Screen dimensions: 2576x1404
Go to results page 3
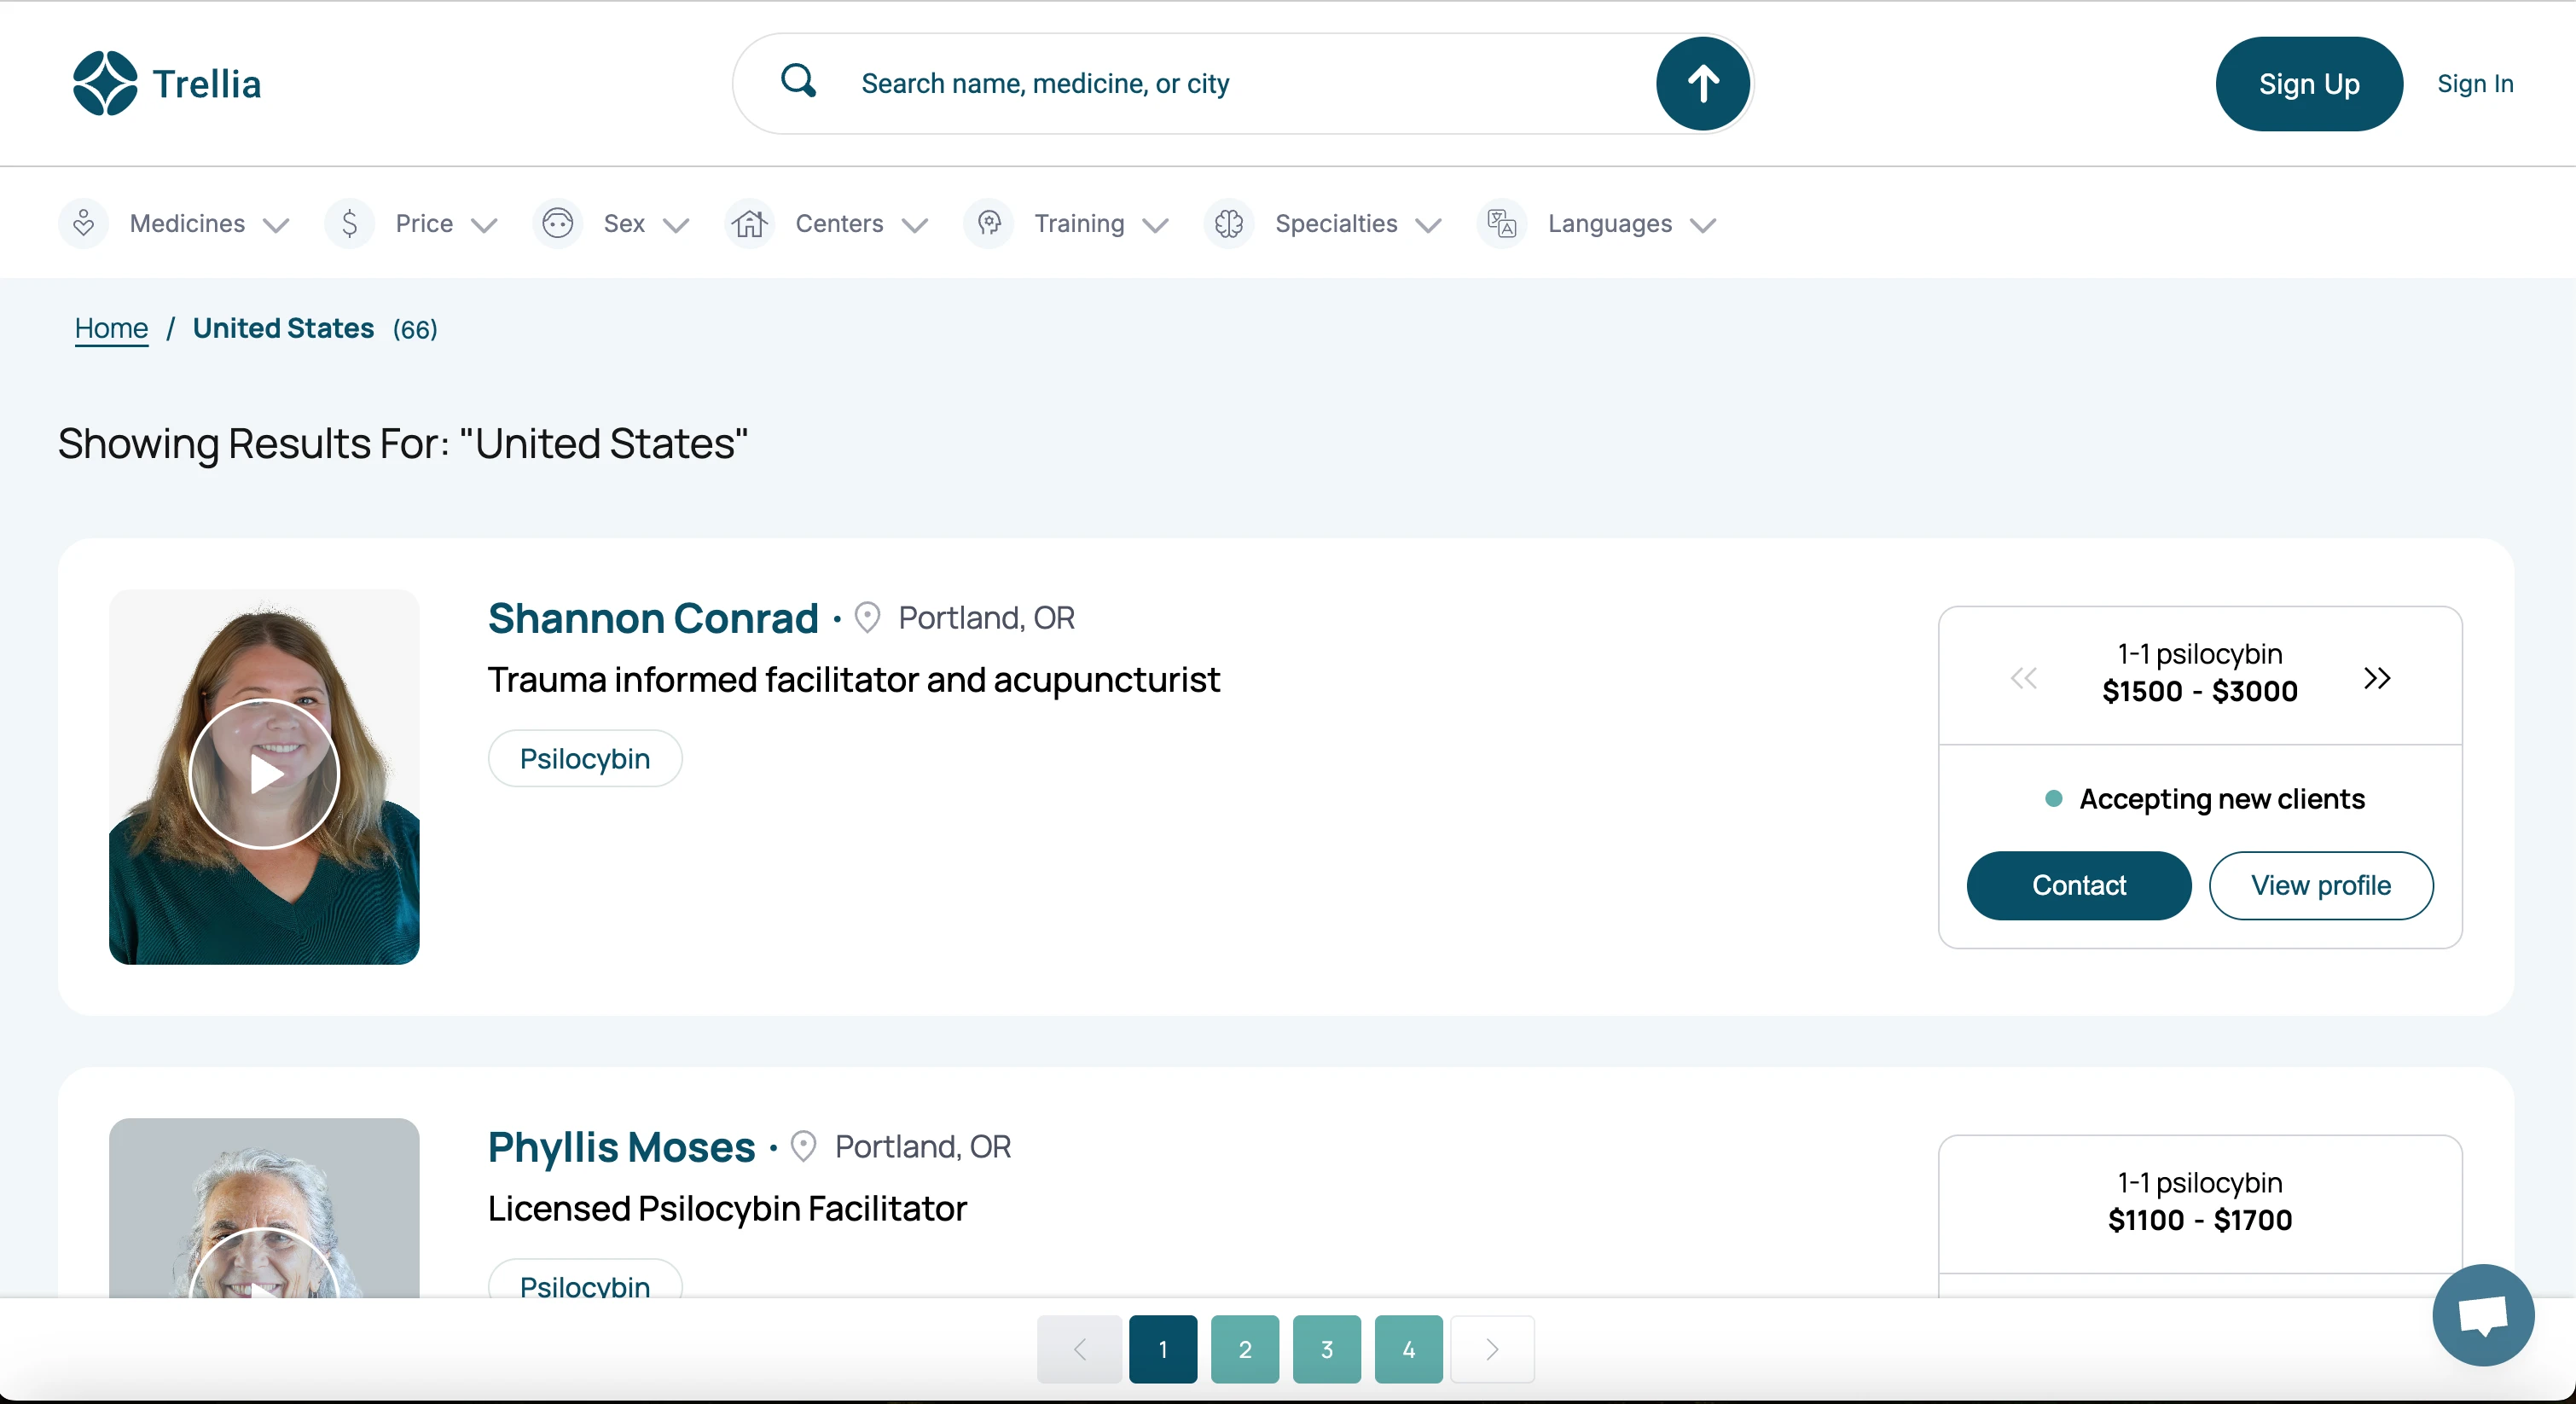1327,1349
